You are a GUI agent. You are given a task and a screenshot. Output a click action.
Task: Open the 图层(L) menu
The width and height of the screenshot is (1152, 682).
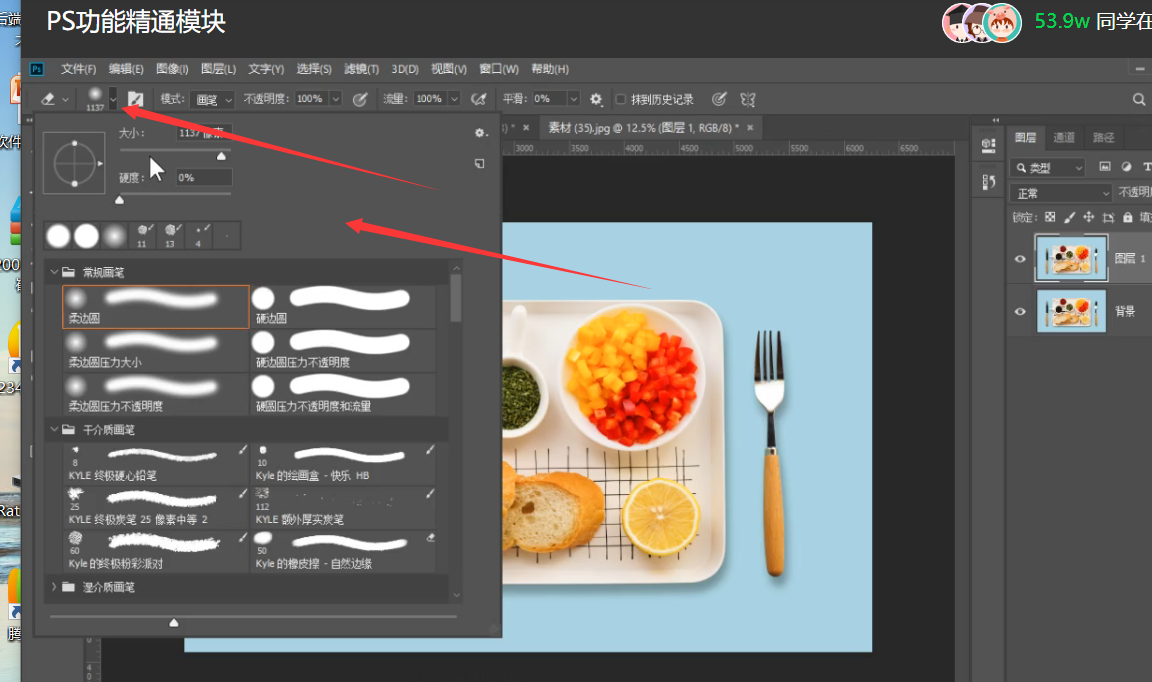(x=219, y=69)
